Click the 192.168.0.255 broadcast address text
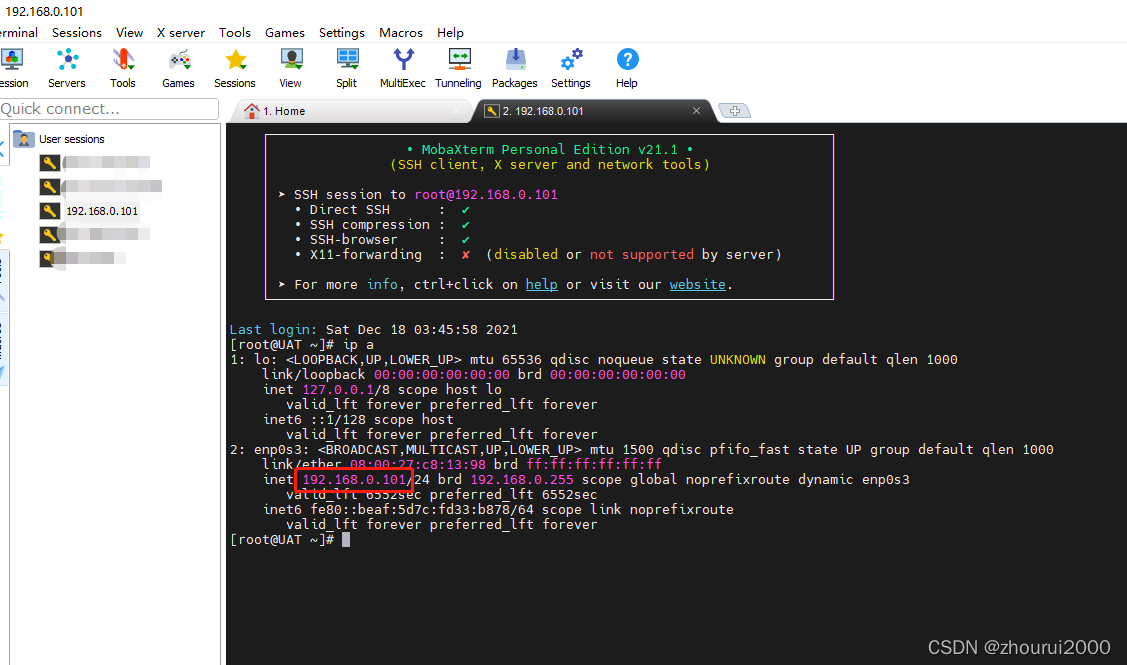 522,480
